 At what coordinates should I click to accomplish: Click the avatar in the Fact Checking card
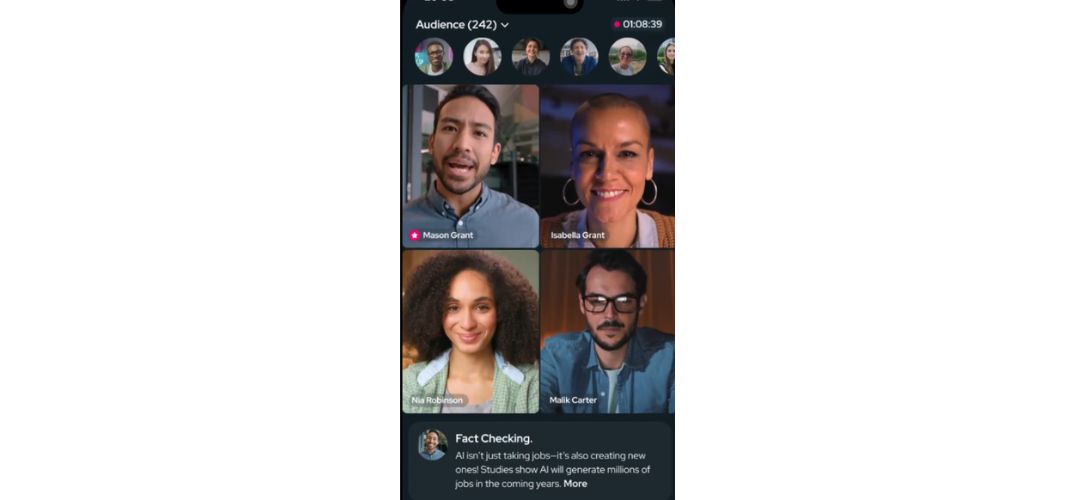(x=433, y=444)
